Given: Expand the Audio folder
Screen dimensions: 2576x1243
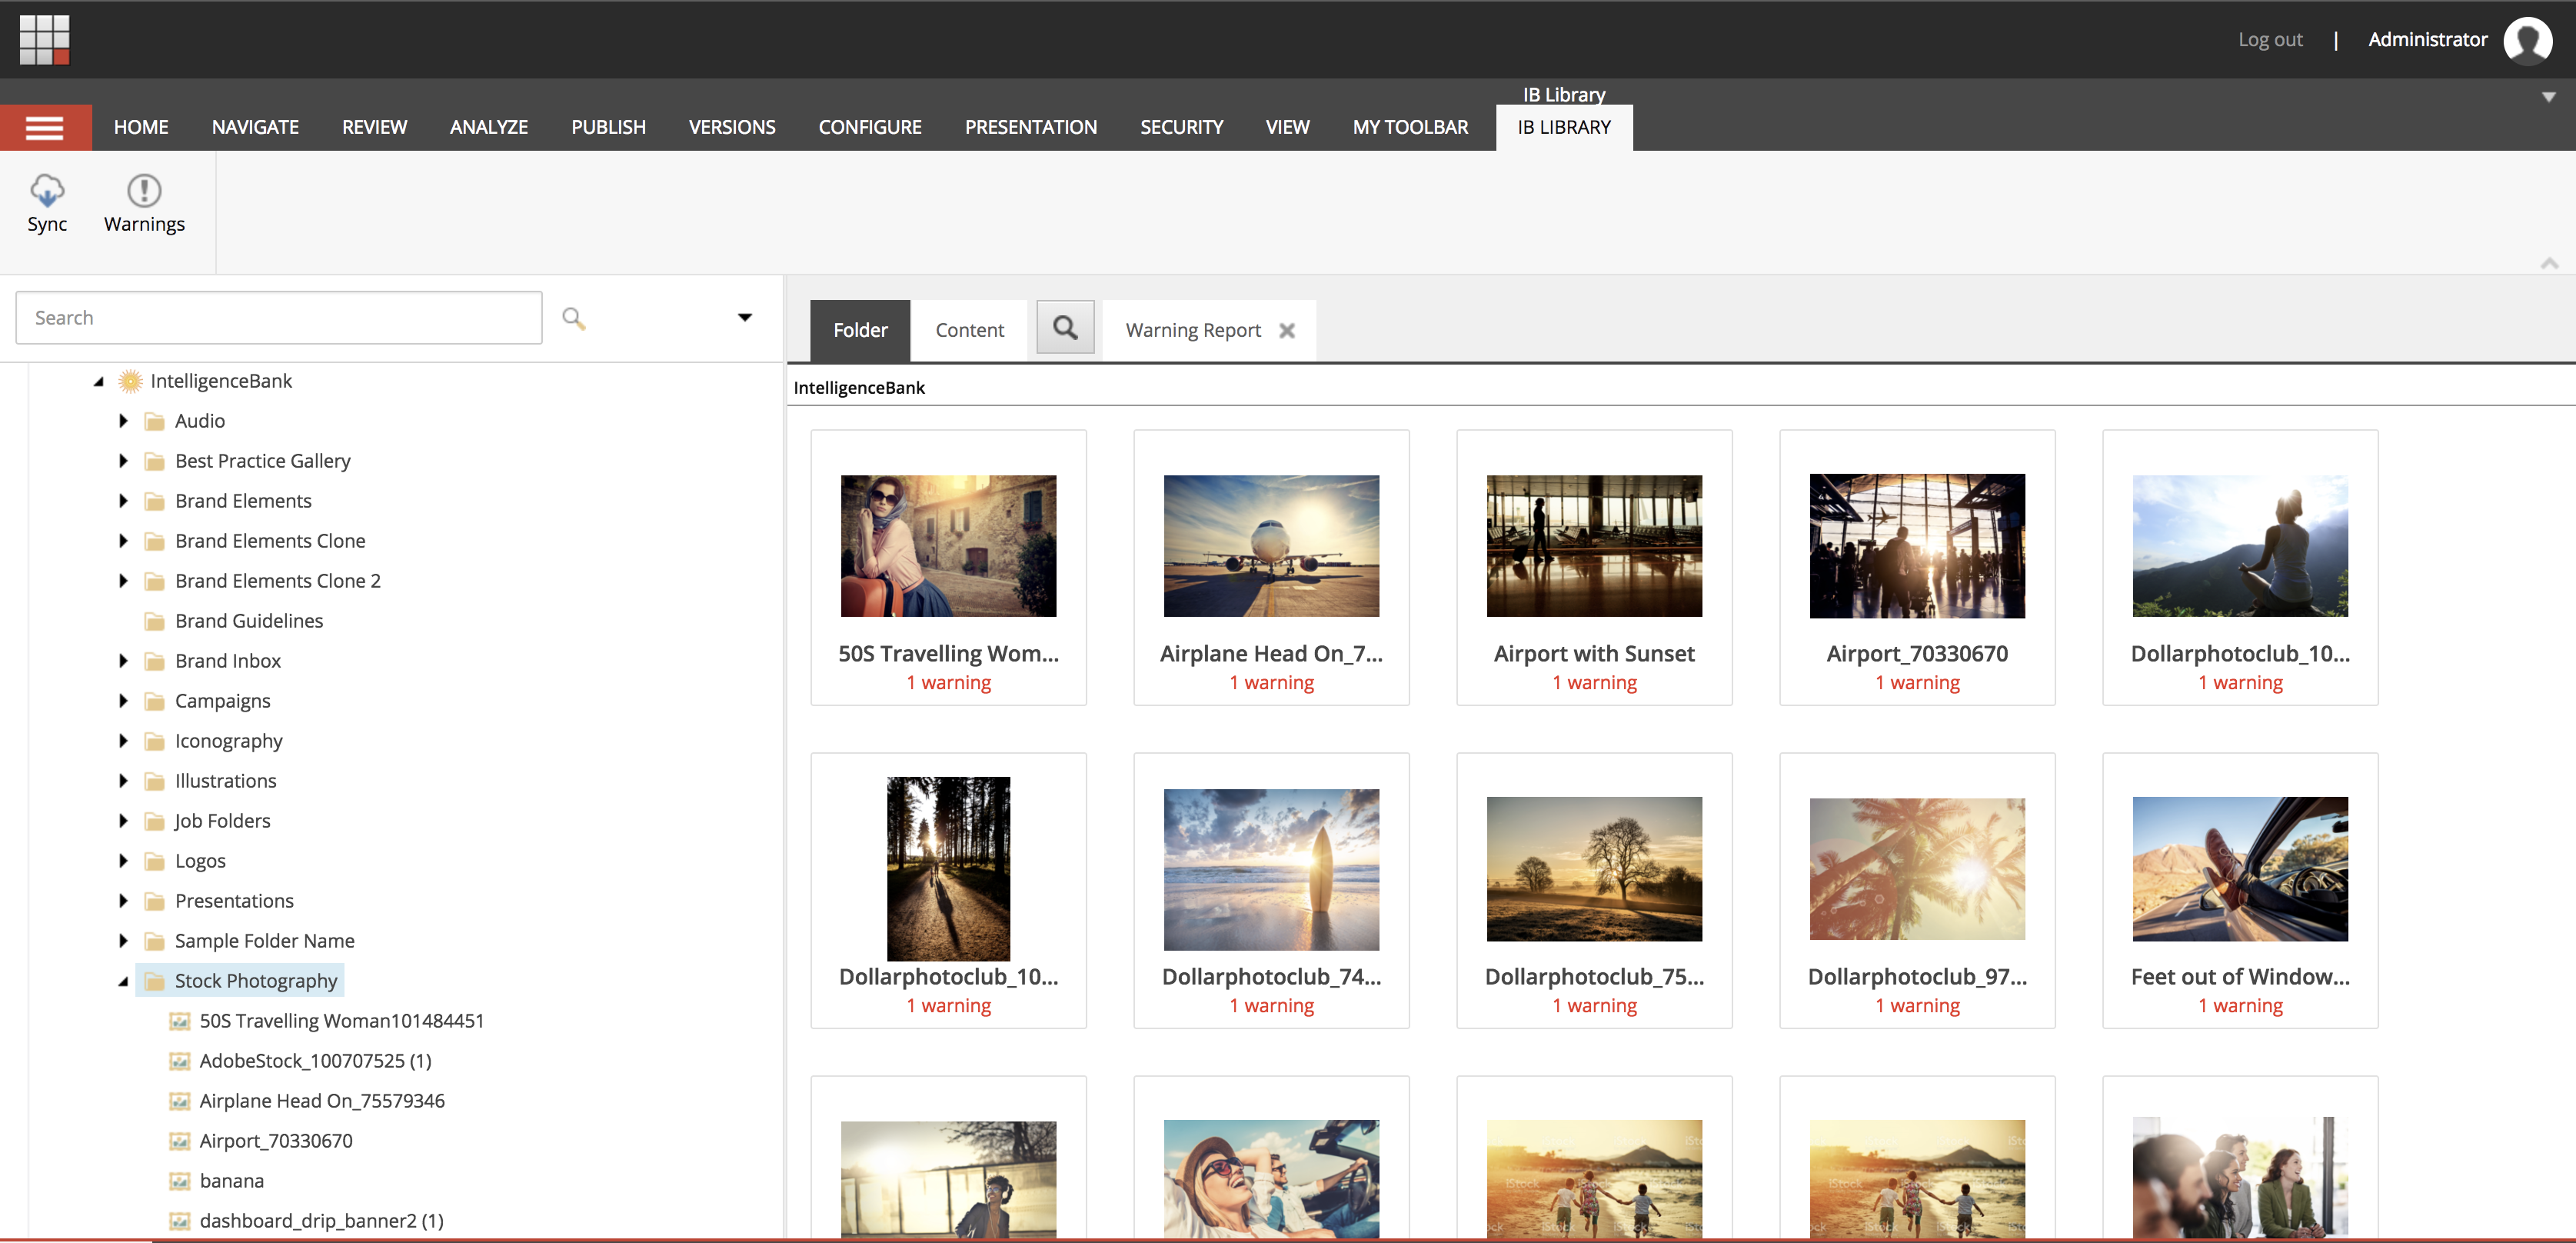Looking at the screenshot, I should pos(123,421).
